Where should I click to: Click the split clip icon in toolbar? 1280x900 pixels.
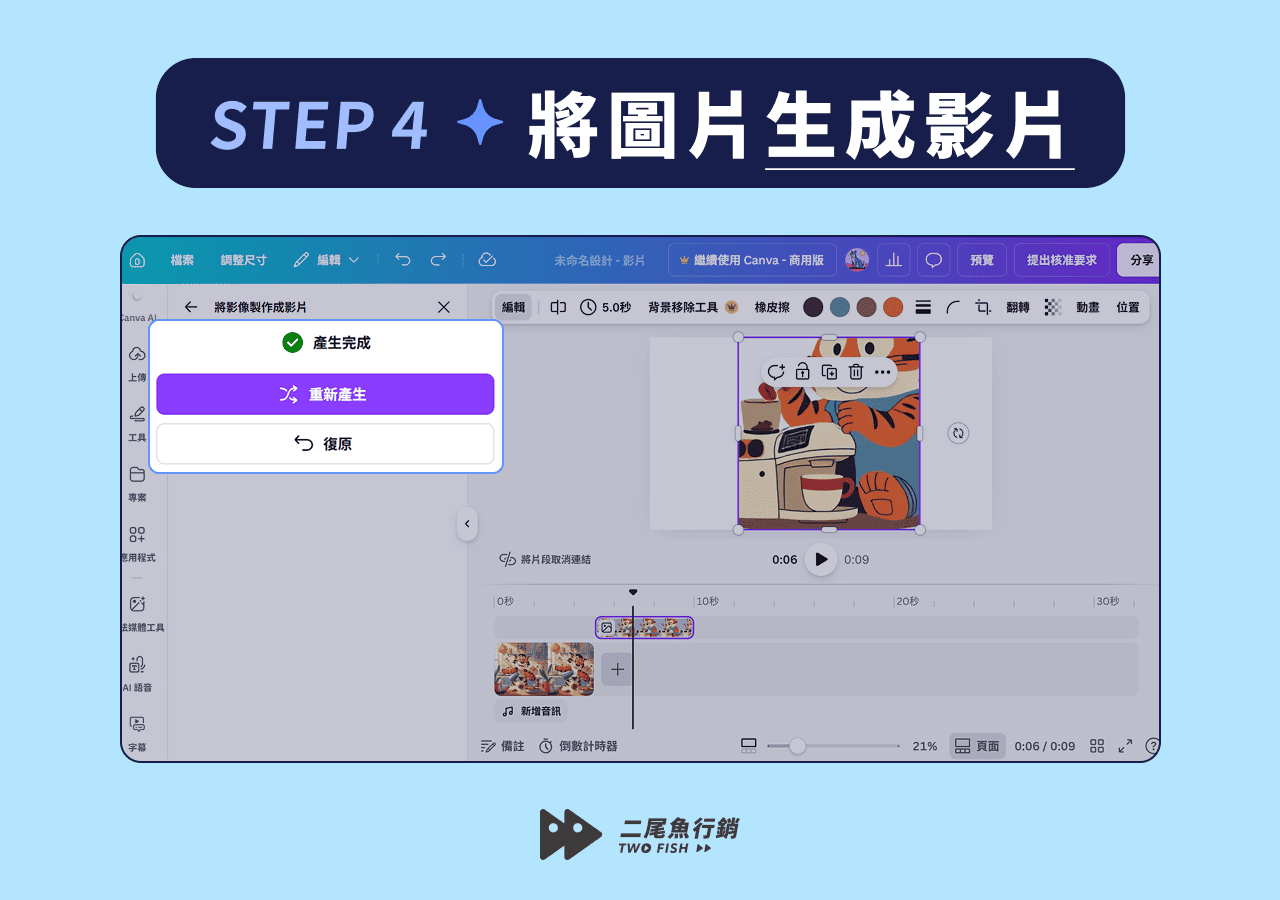558,307
